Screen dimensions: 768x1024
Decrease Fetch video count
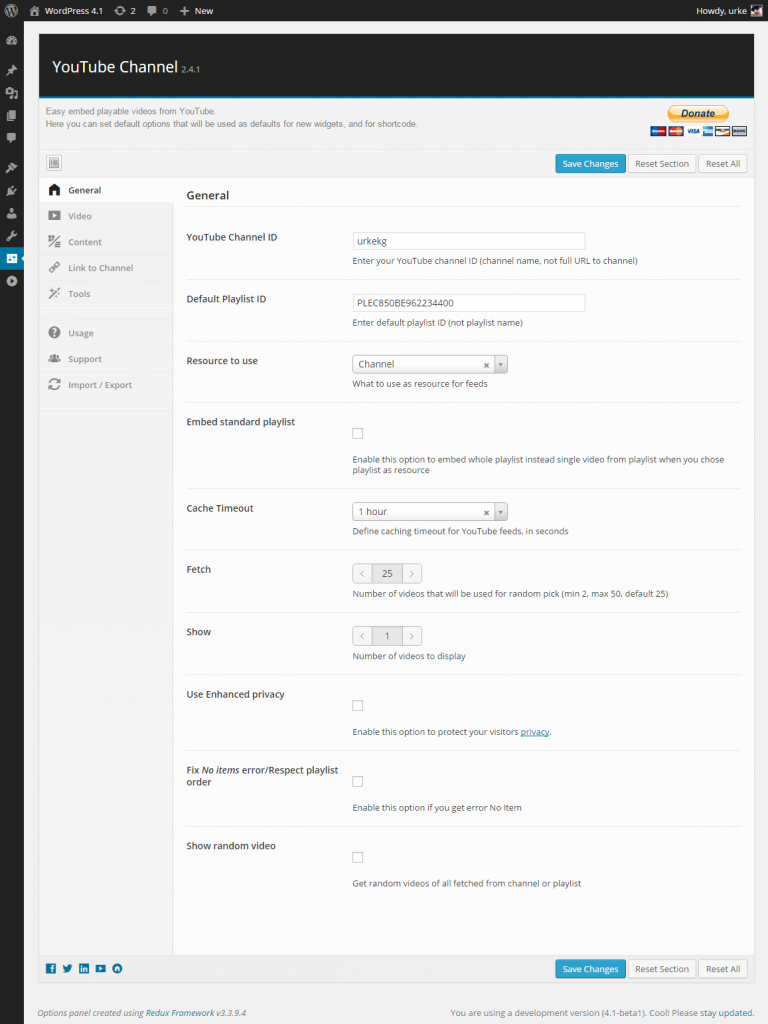(362, 573)
